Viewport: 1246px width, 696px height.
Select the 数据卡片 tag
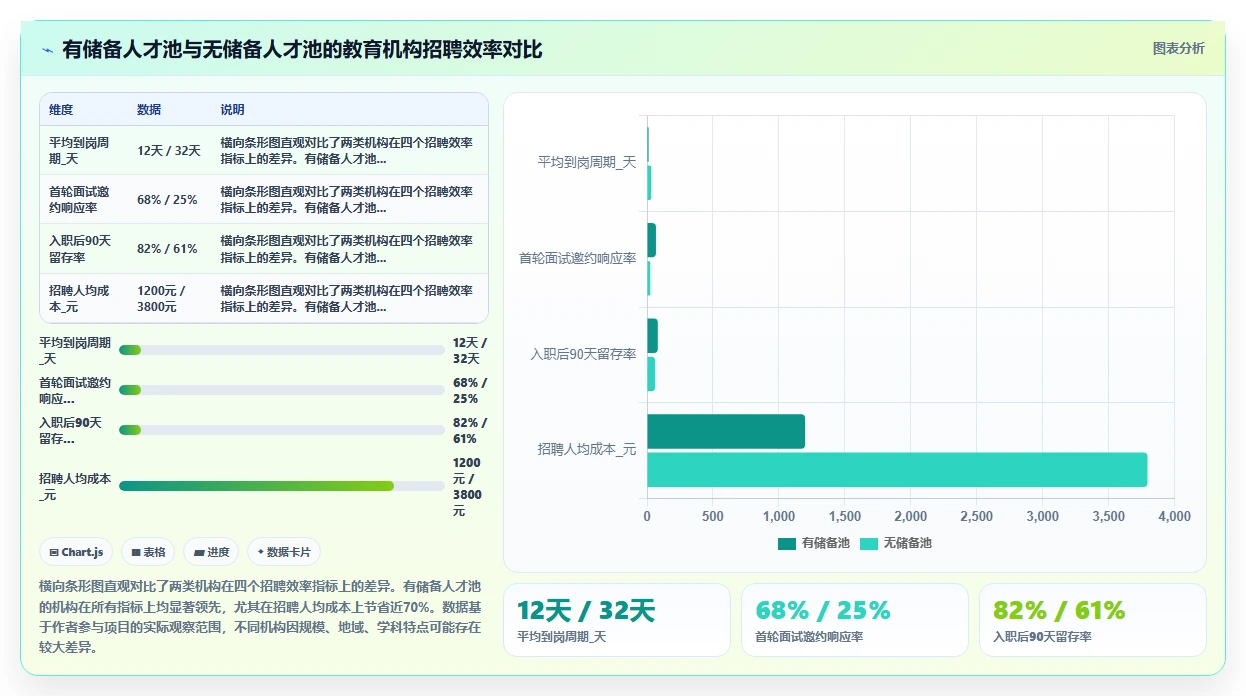click(284, 552)
